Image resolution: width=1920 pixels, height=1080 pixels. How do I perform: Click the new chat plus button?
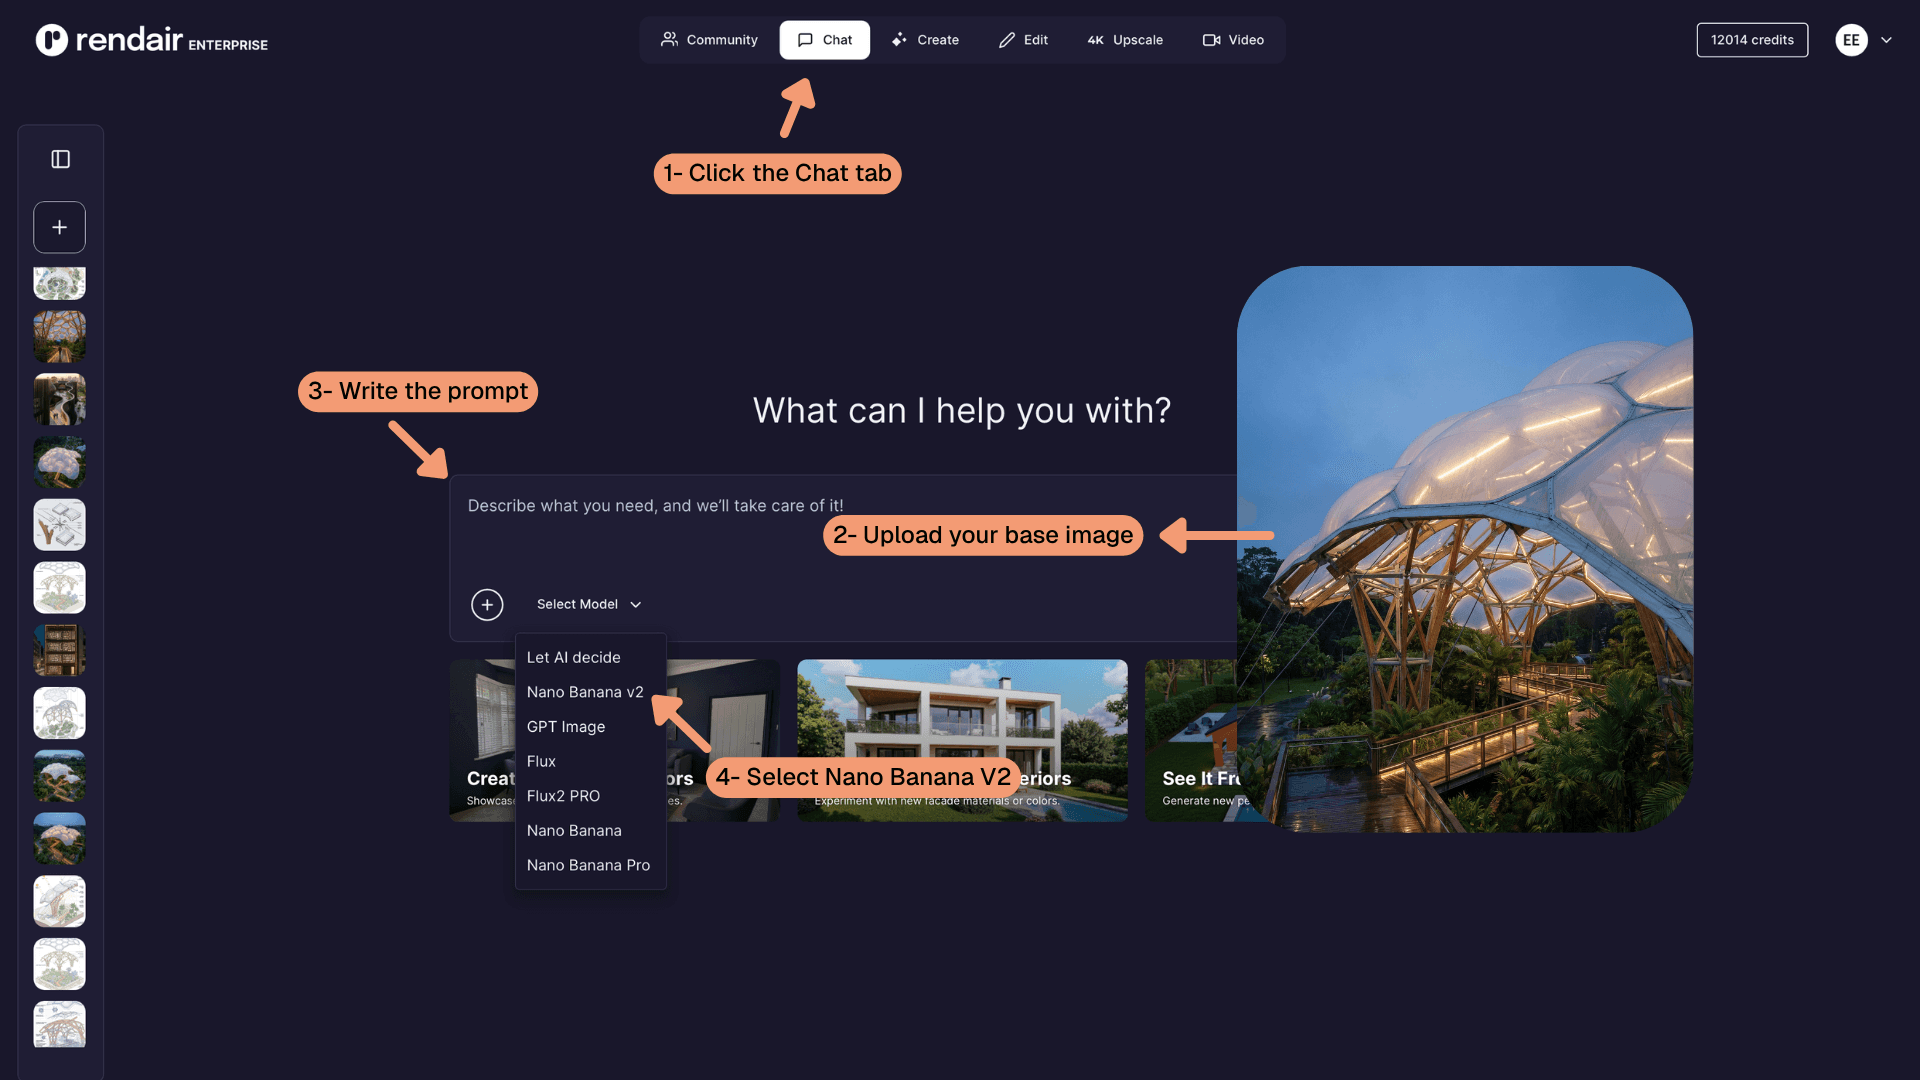(x=60, y=227)
